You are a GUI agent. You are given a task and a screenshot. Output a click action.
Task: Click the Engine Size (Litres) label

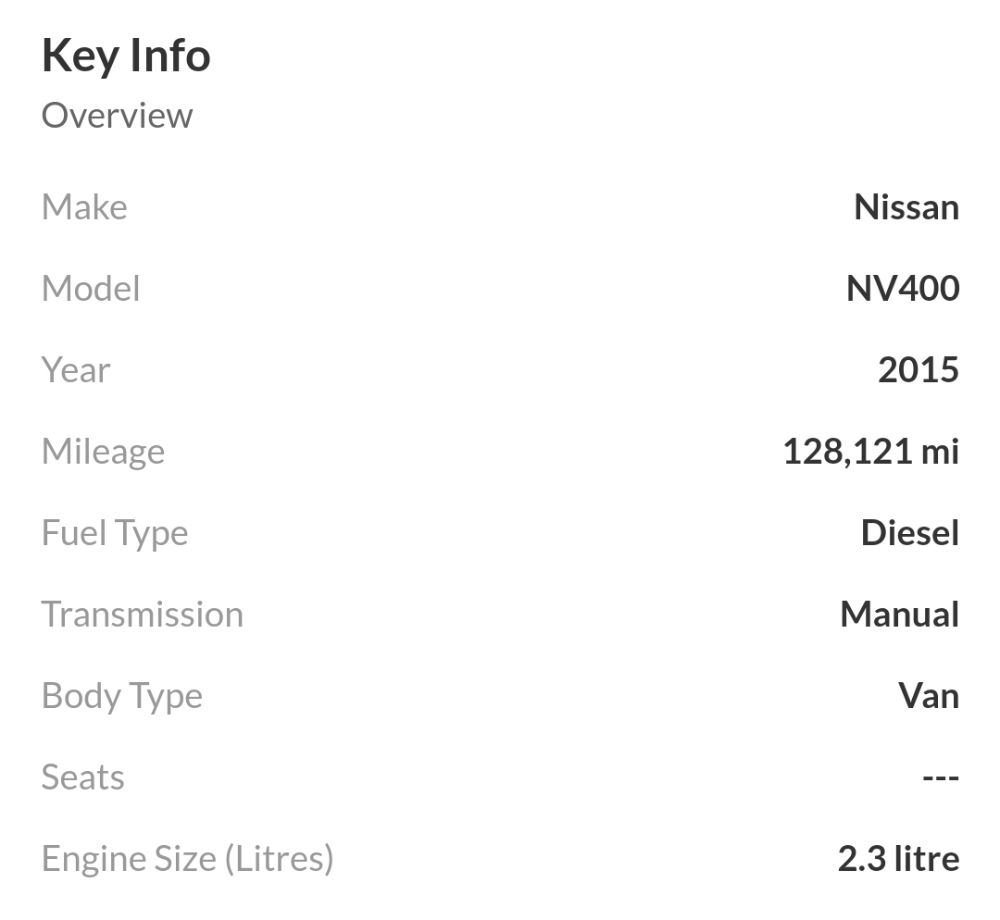(x=188, y=859)
